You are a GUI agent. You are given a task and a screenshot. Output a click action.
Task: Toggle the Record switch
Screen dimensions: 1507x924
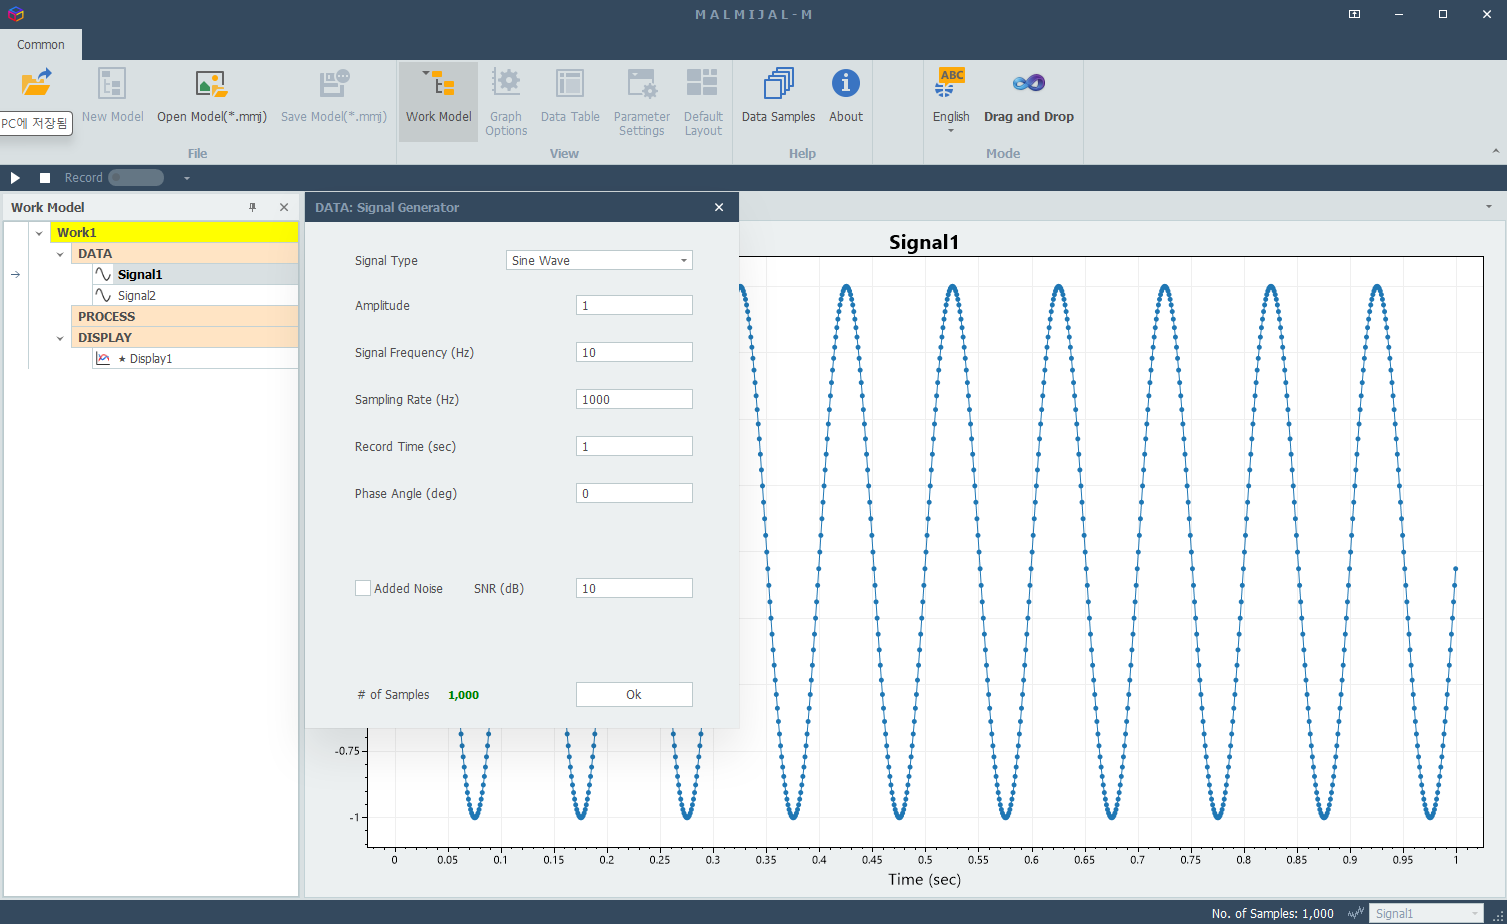coord(136,178)
